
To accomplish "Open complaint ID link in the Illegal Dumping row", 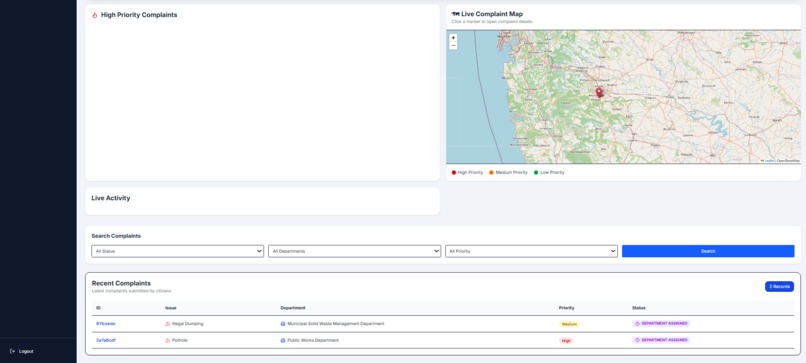I will tap(106, 324).
